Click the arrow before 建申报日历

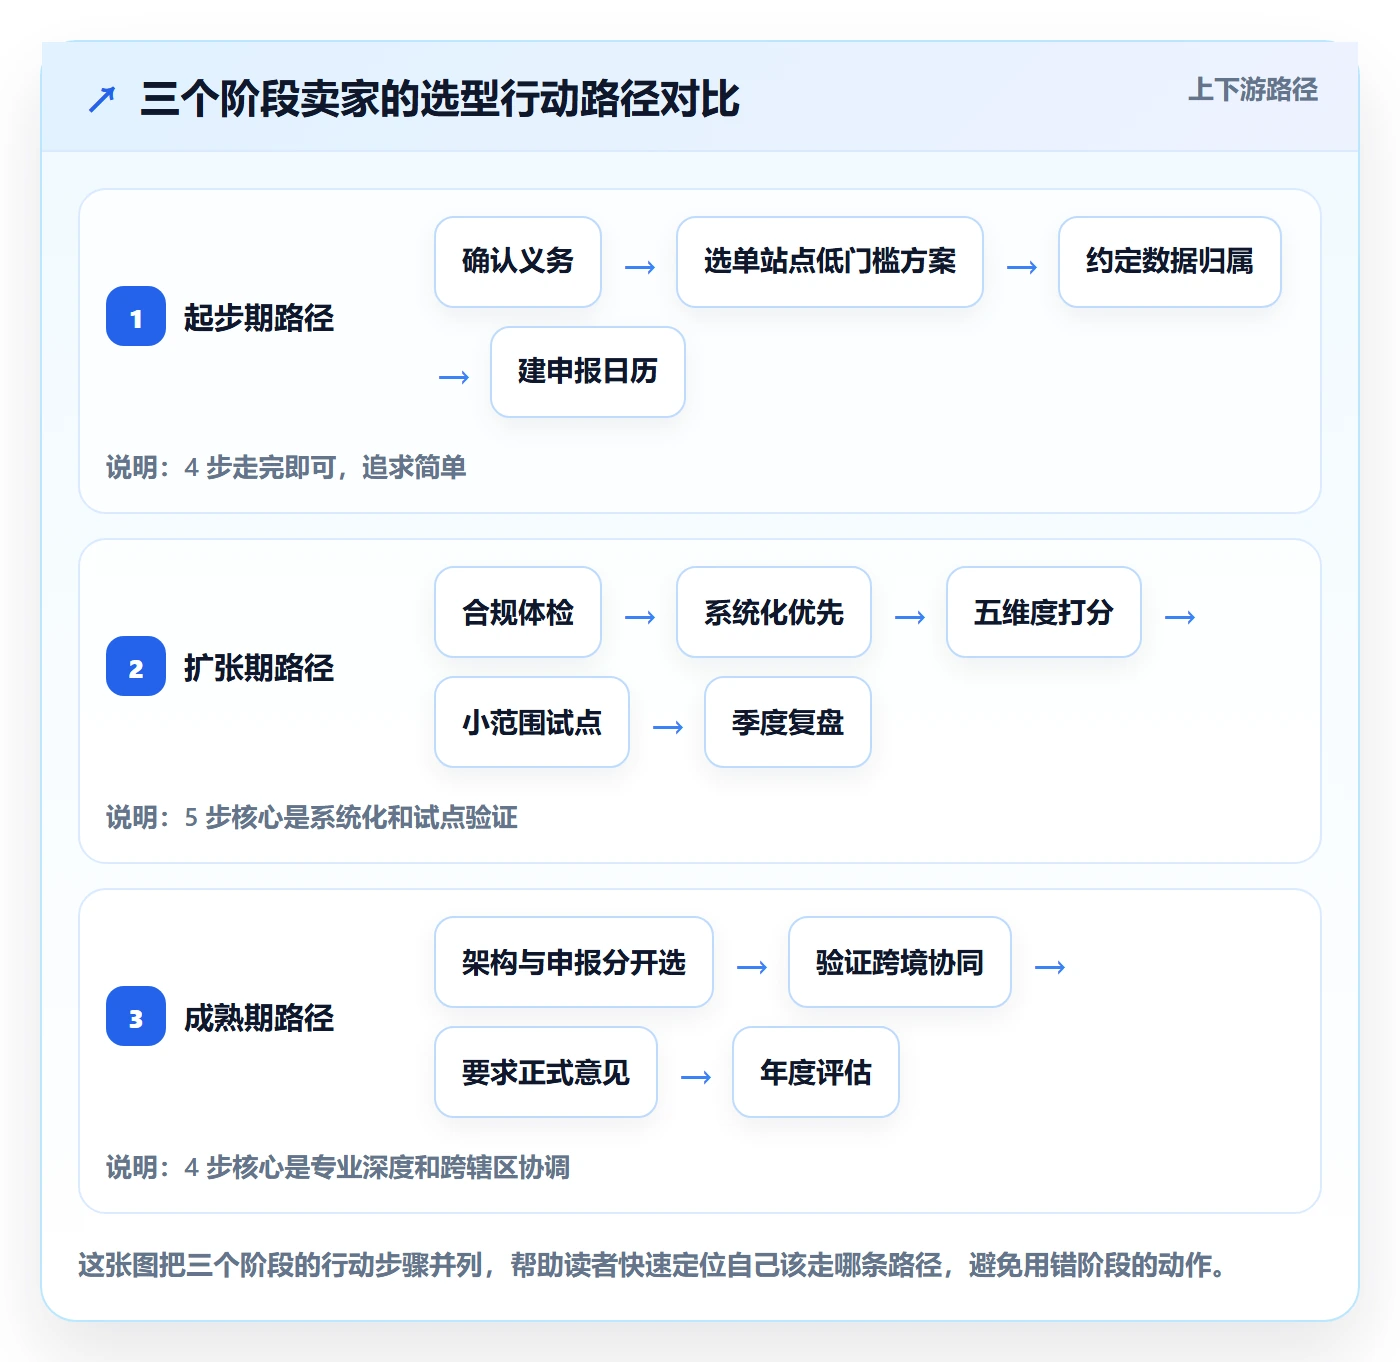(454, 377)
